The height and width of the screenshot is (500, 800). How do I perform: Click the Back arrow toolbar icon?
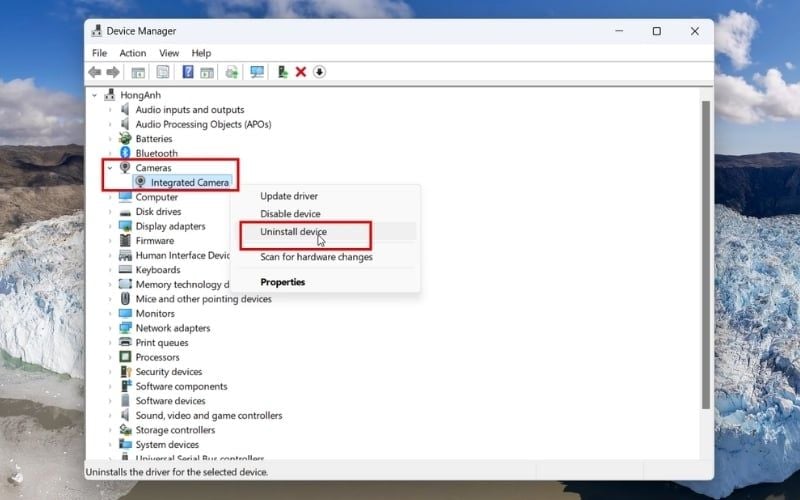pyautogui.click(x=94, y=72)
